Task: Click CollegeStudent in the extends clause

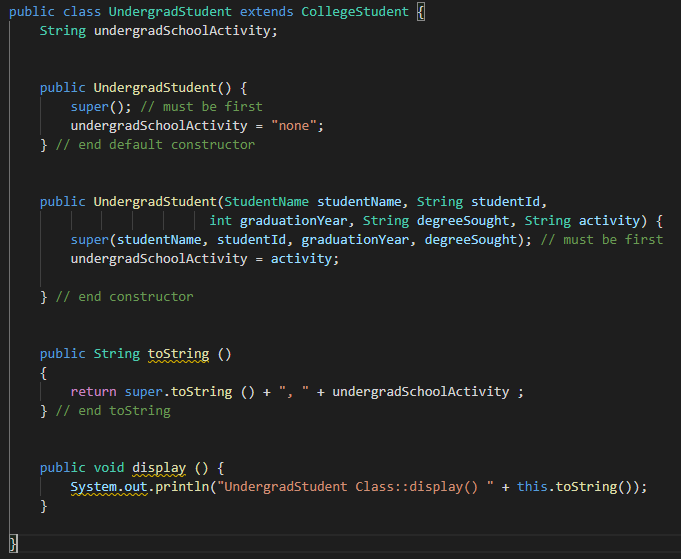Action: pyautogui.click(x=355, y=12)
